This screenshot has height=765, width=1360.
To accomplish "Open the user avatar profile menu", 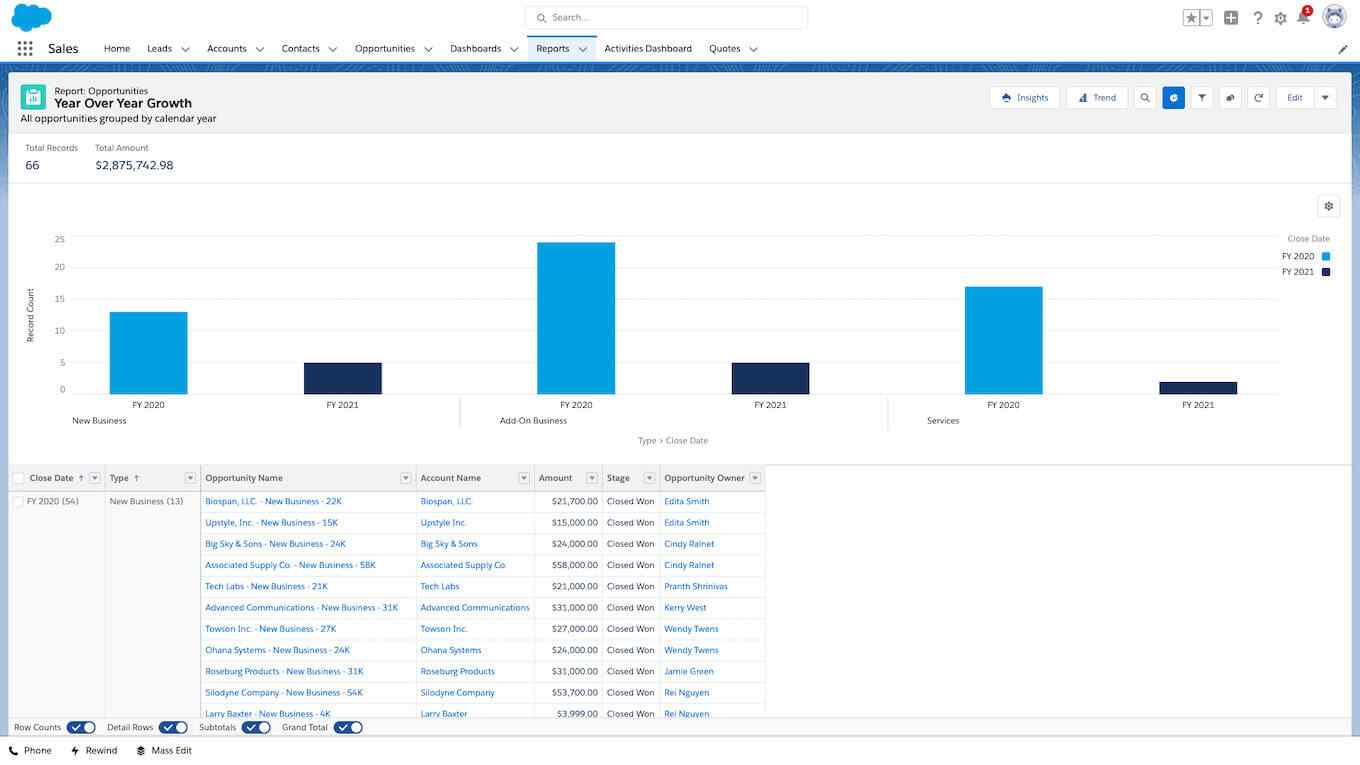I will click(1334, 17).
